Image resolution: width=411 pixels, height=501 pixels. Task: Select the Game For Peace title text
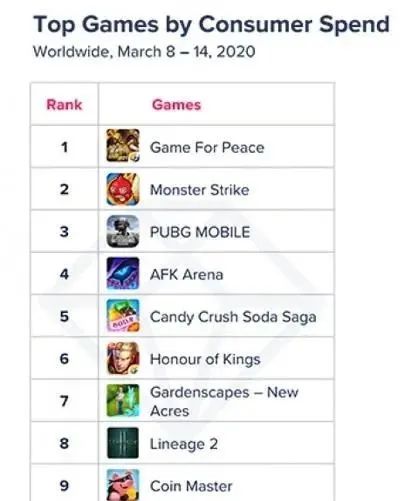(x=207, y=147)
